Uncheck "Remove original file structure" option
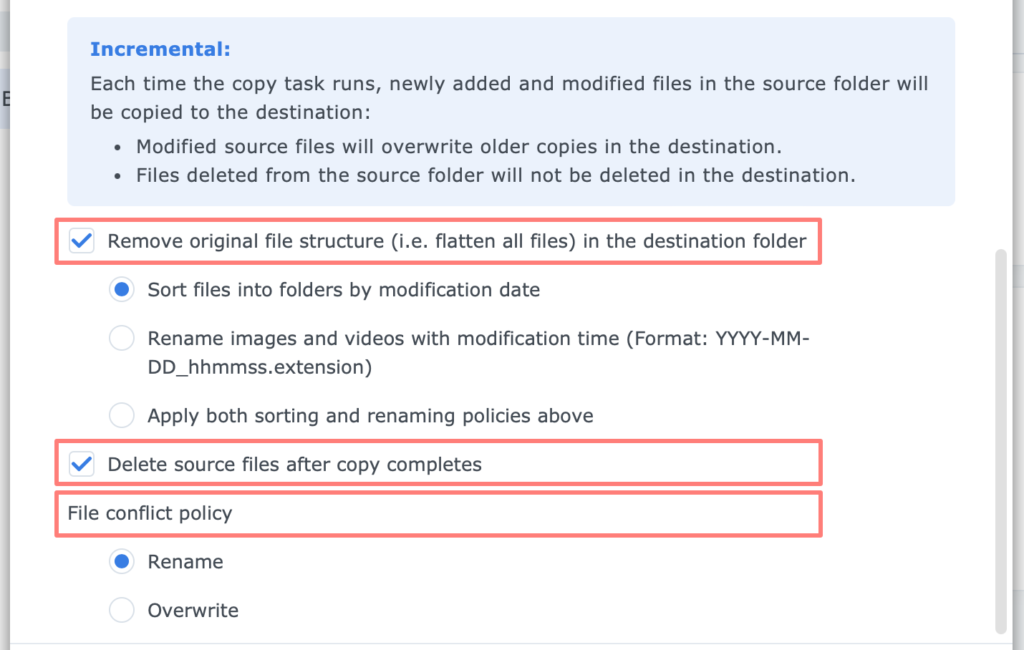The width and height of the screenshot is (1024, 650). click(81, 241)
